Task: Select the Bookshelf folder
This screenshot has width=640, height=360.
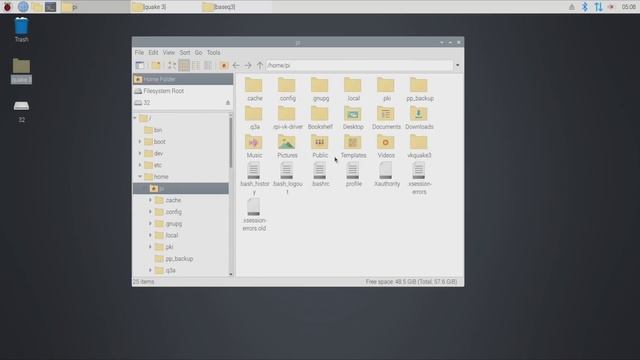Action: pos(320,118)
